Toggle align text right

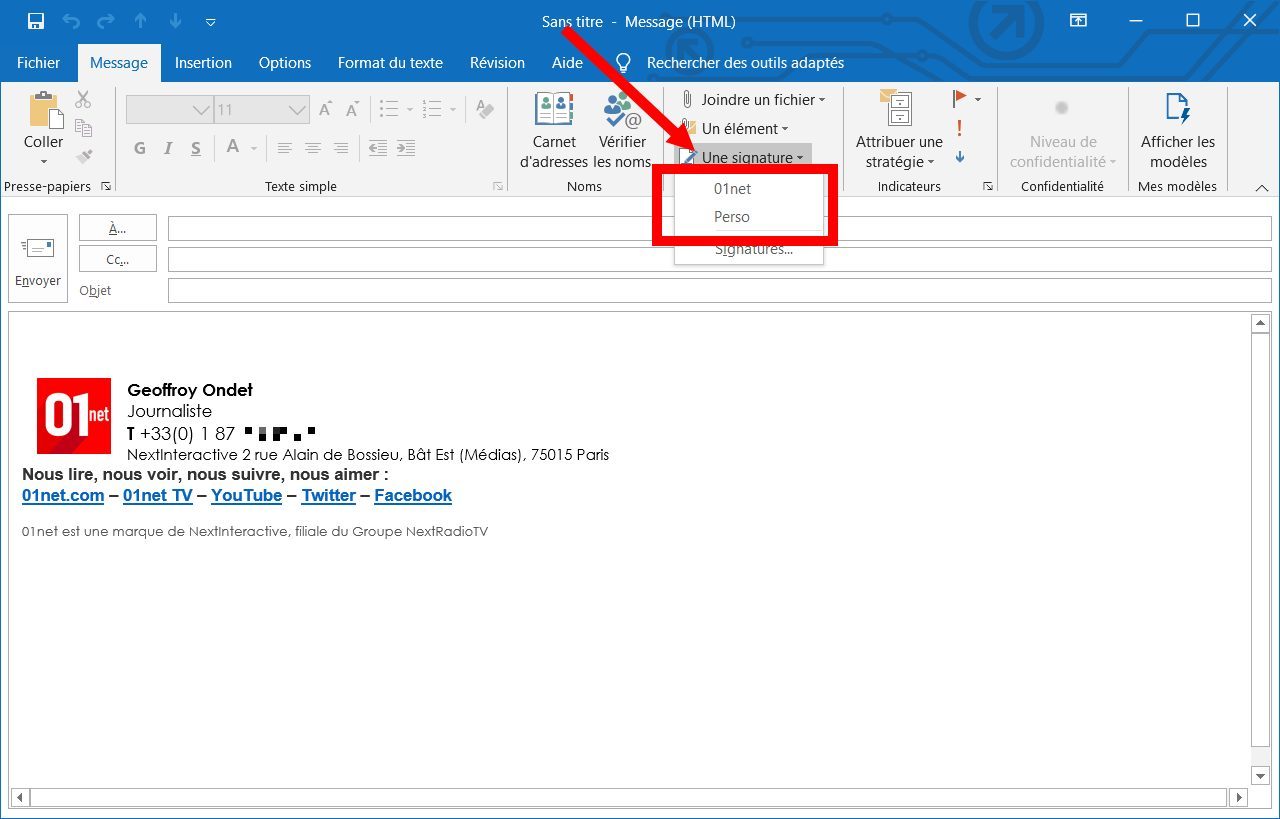(341, 148)
